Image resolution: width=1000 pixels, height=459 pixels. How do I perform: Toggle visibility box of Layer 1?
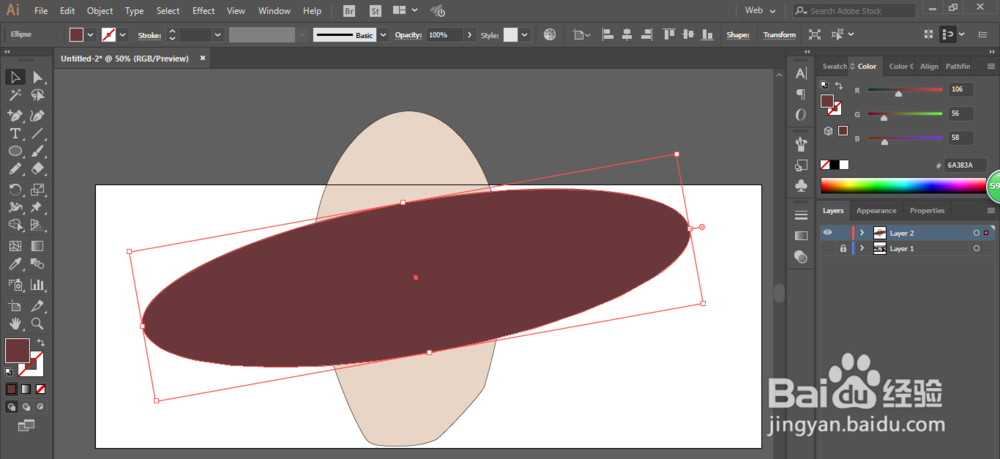coord(827,249)
